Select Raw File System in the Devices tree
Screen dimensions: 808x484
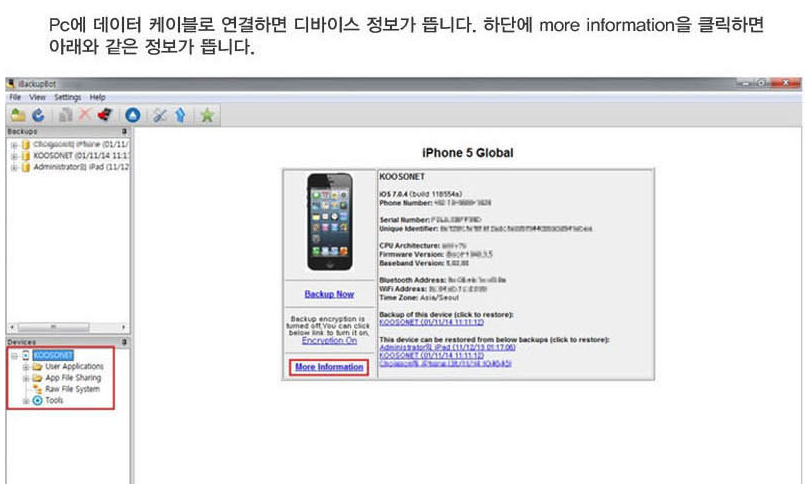point(72,389)
